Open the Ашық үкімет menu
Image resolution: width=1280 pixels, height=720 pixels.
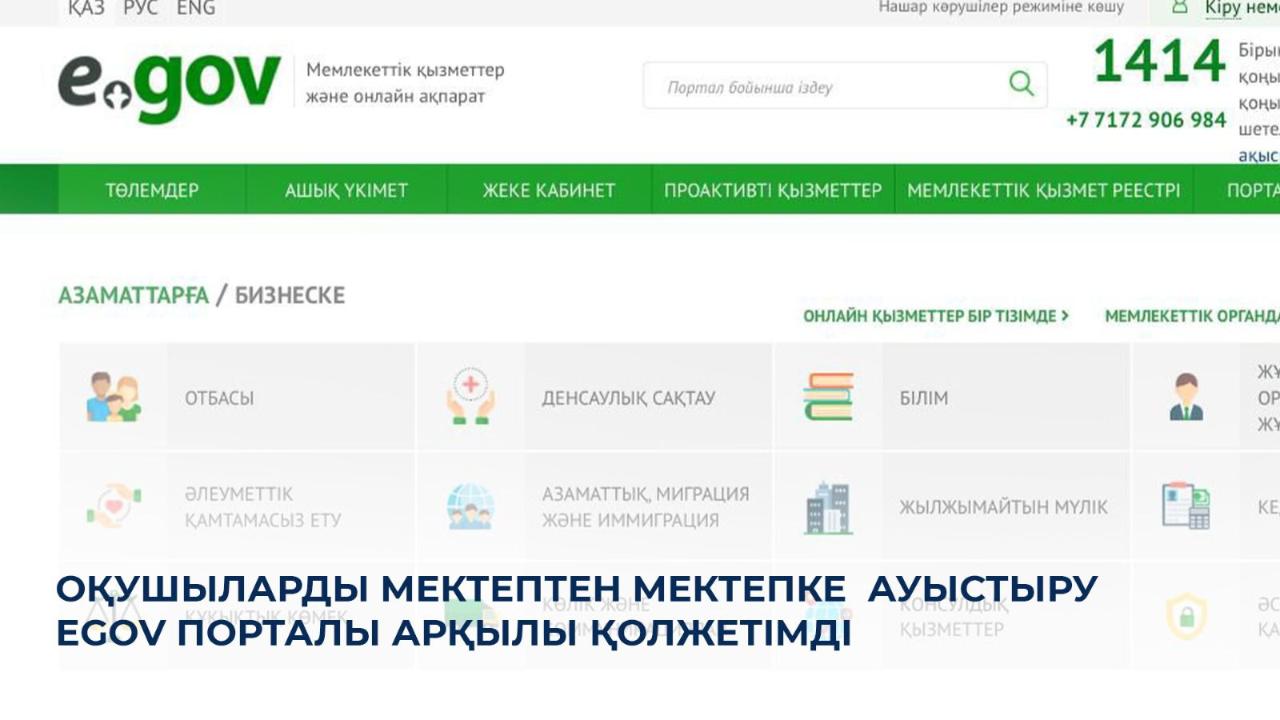[x=346, y=190]
